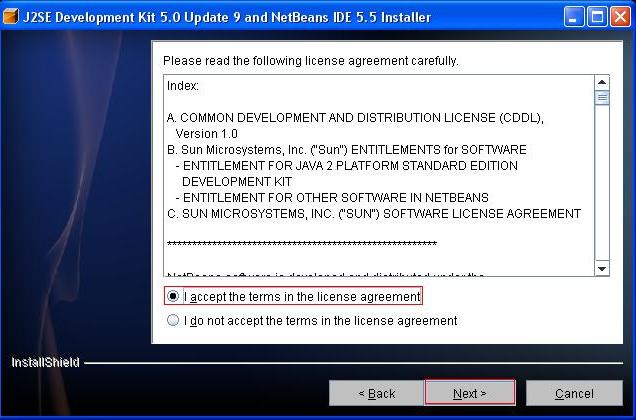Click the scrollbar down arrow in license text
This screenshot has height=420, width=636.
[602, 268]
